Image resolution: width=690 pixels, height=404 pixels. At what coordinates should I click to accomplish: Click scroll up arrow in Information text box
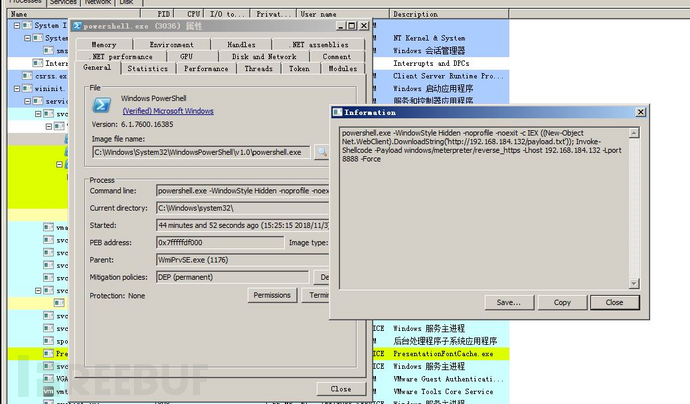click(634, 133)
